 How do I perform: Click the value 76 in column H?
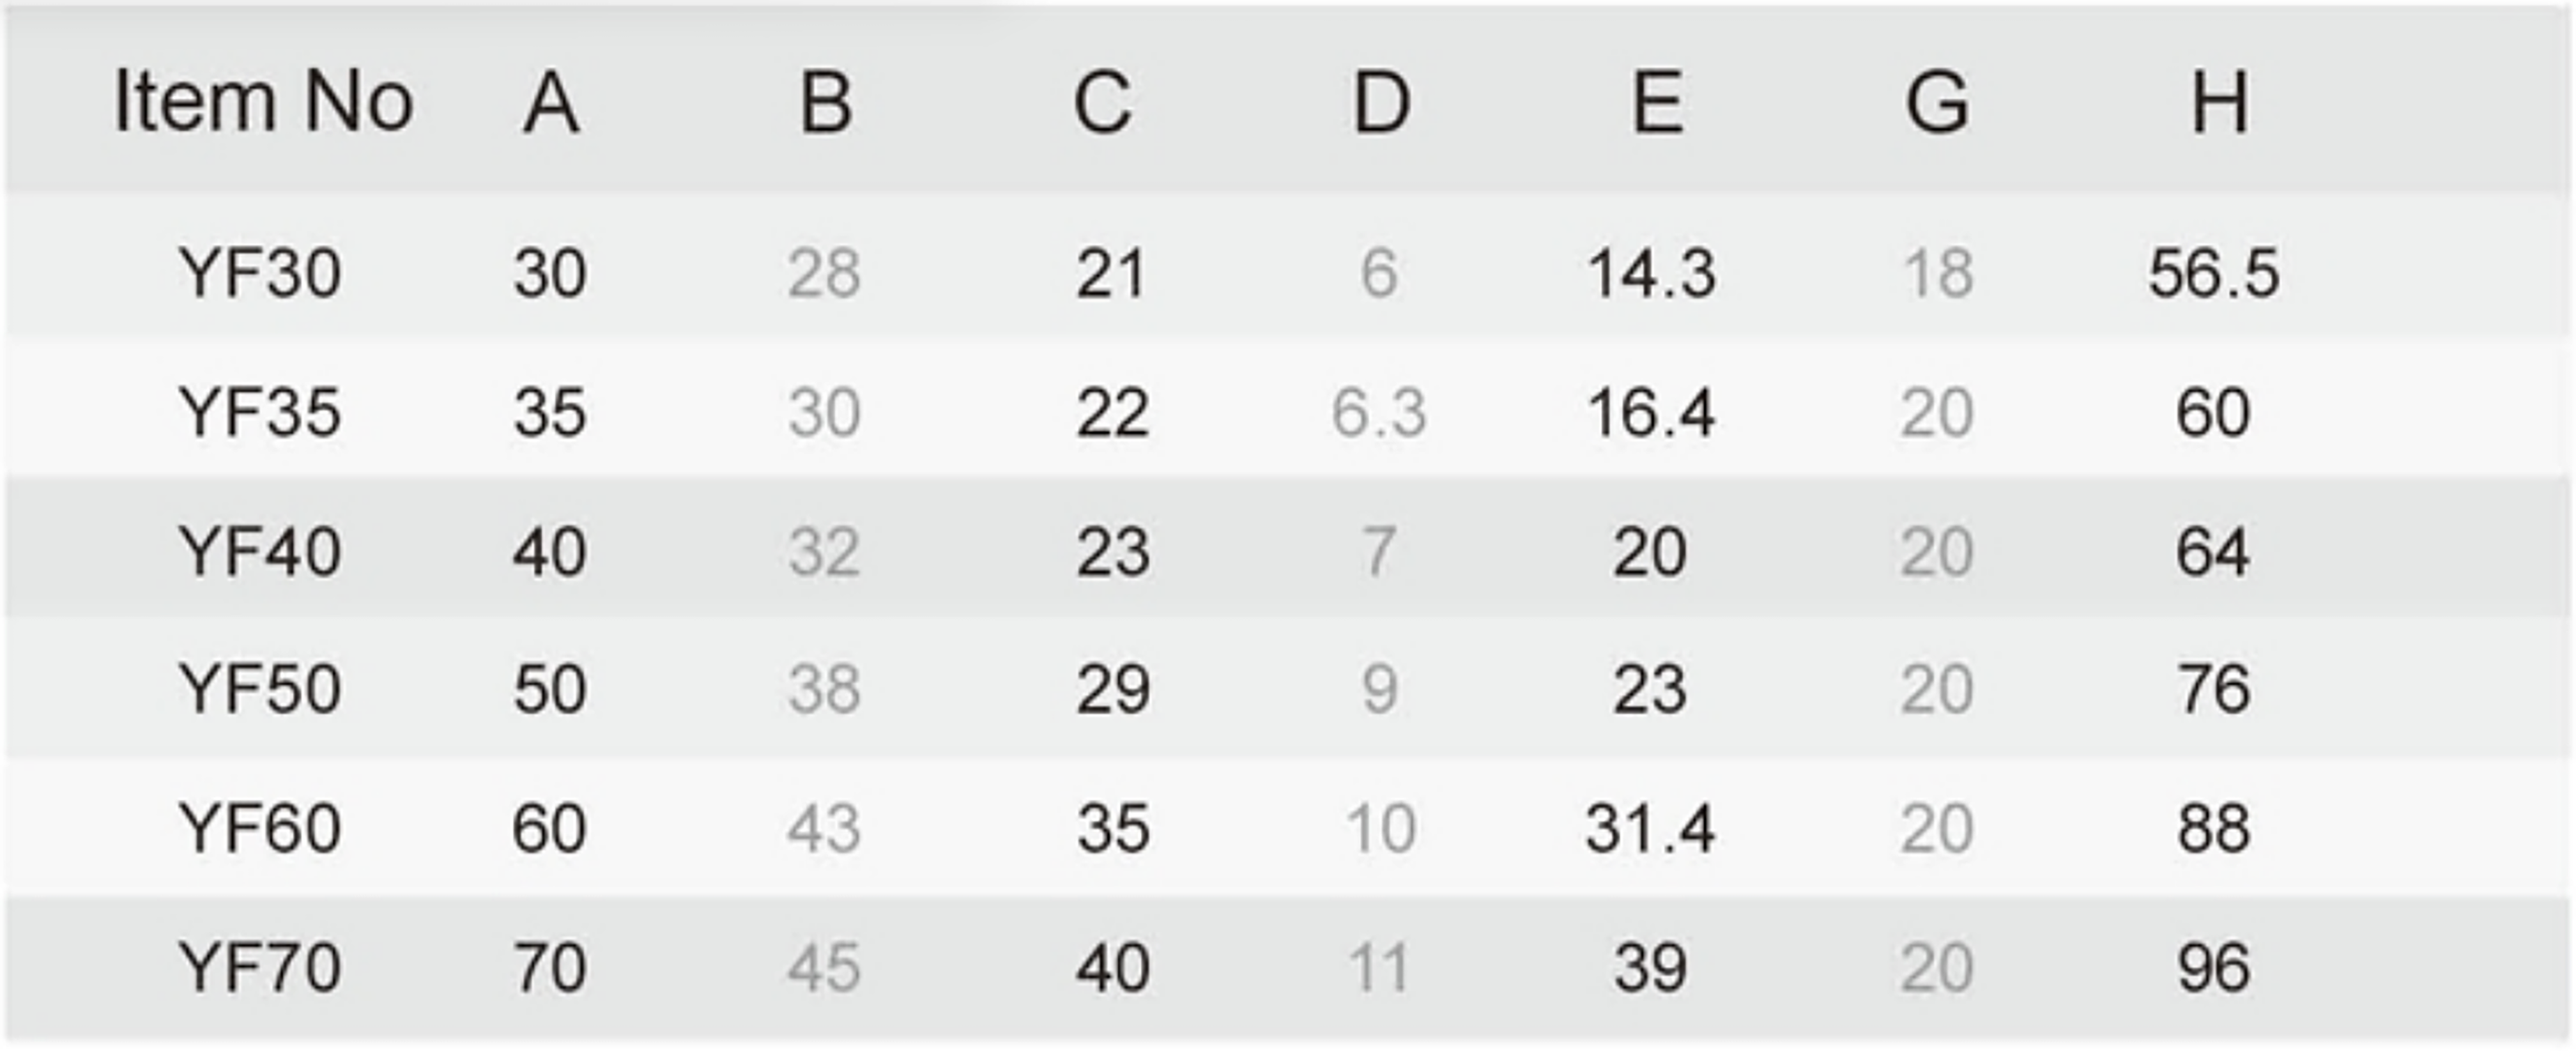(2214, 688)
